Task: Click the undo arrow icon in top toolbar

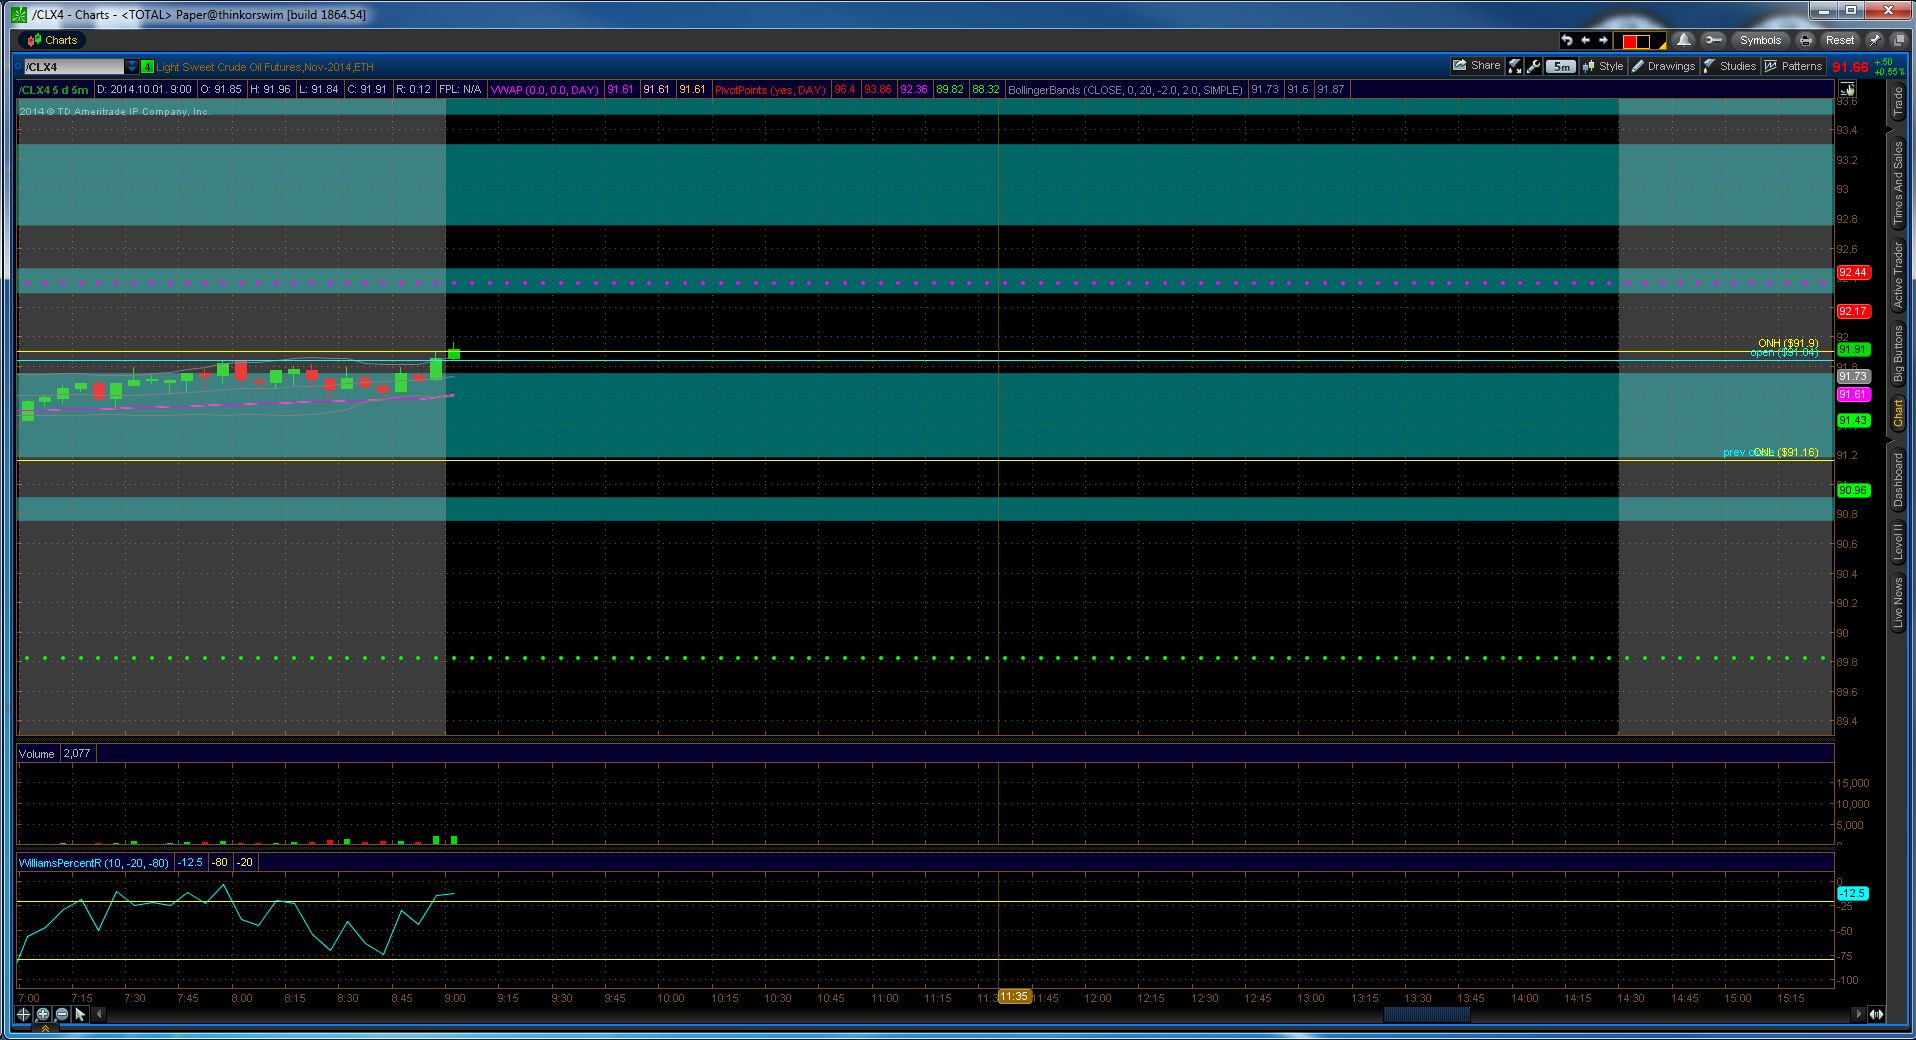Action: [1566, 40]
